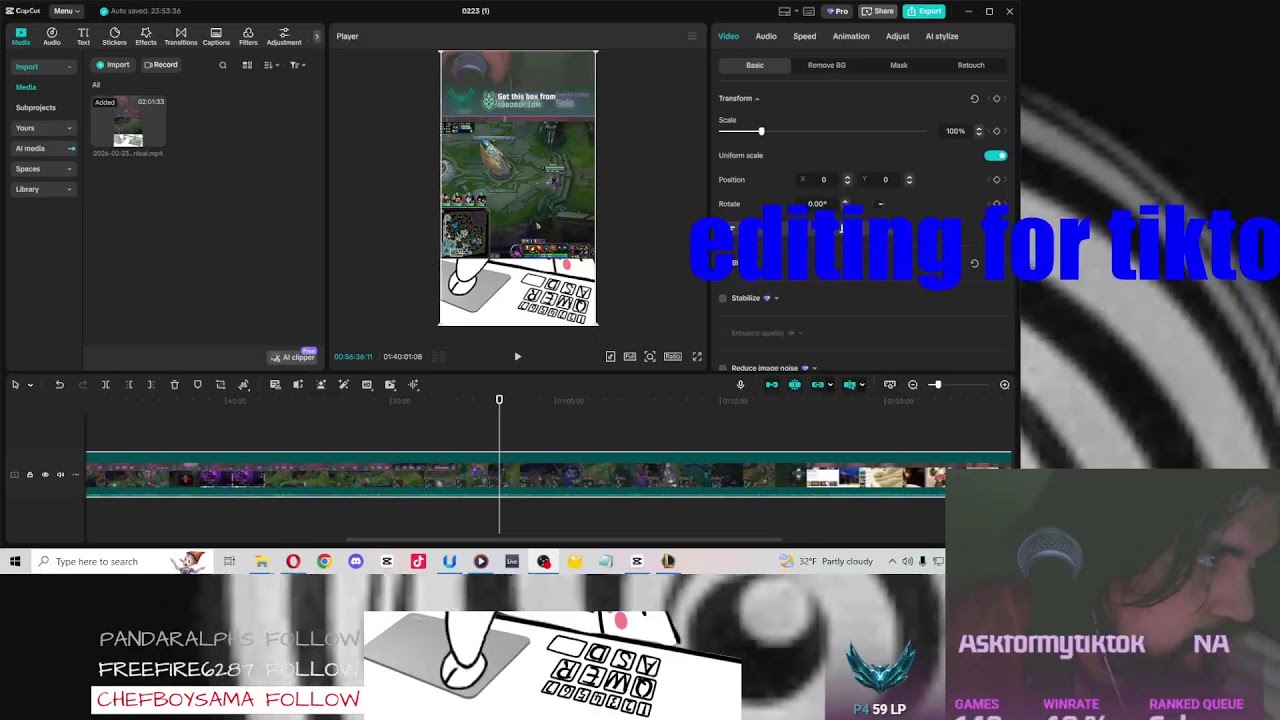Open the media filter dropdown
1280x720 pixels.
(297, 65)
